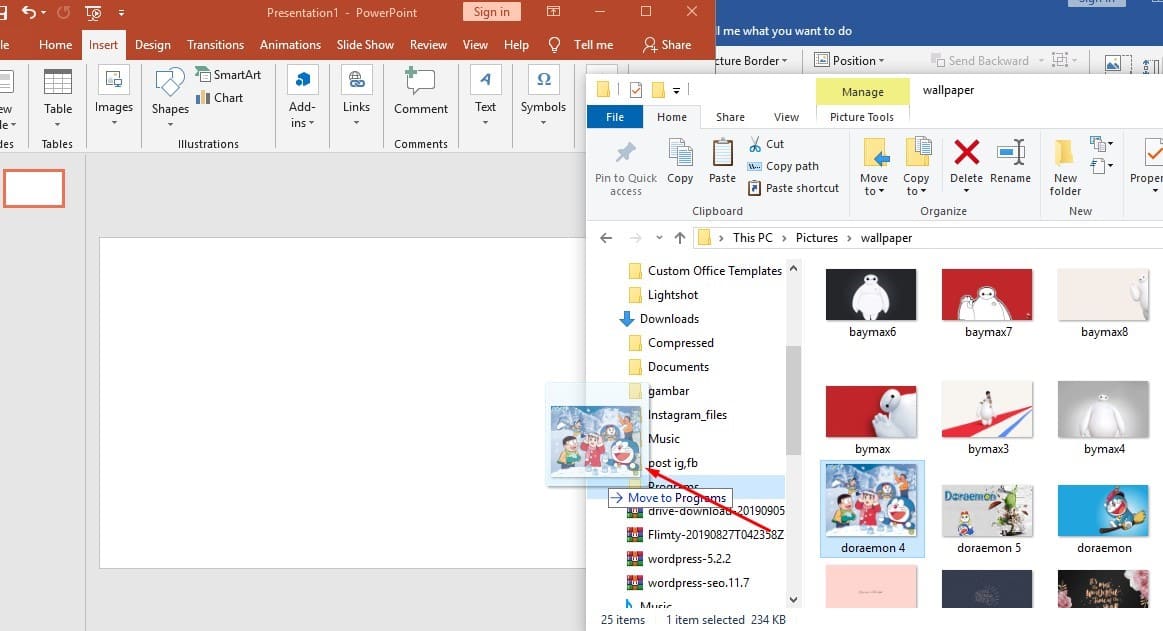Insert SmartArt graphic
Screen dimensions: 1163x631
click(x=228, y=74)
